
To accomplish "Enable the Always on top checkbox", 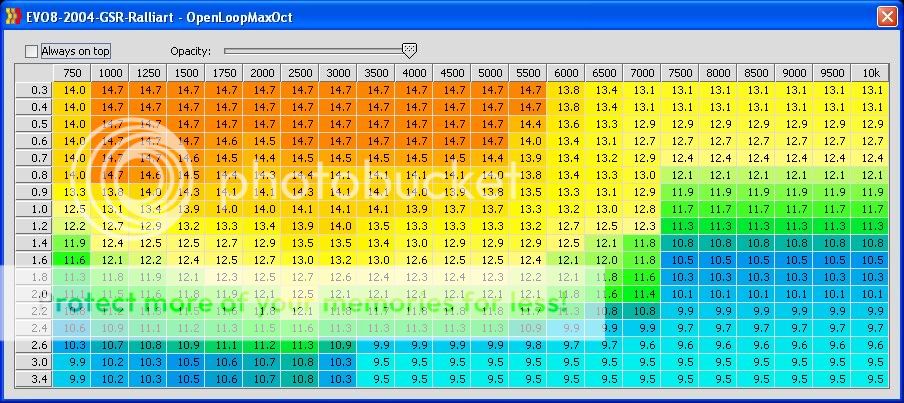I will 32,50.
